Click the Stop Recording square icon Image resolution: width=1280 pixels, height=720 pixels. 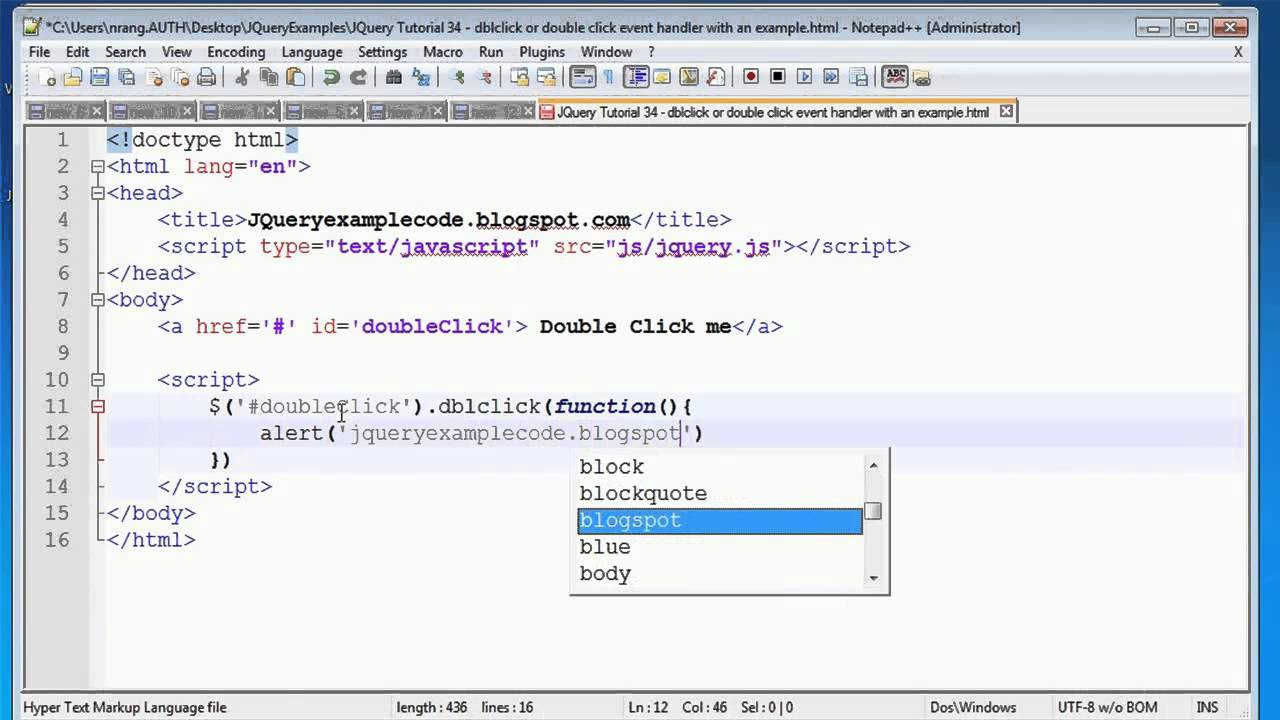778,77
